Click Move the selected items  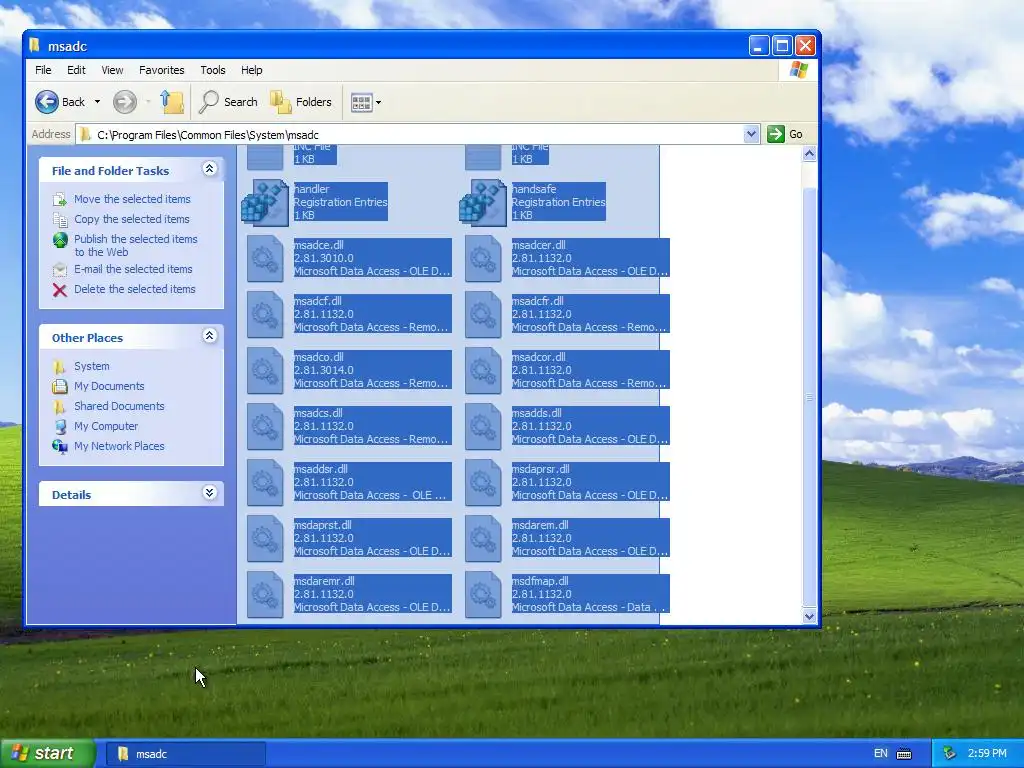(x=132, y=199)
